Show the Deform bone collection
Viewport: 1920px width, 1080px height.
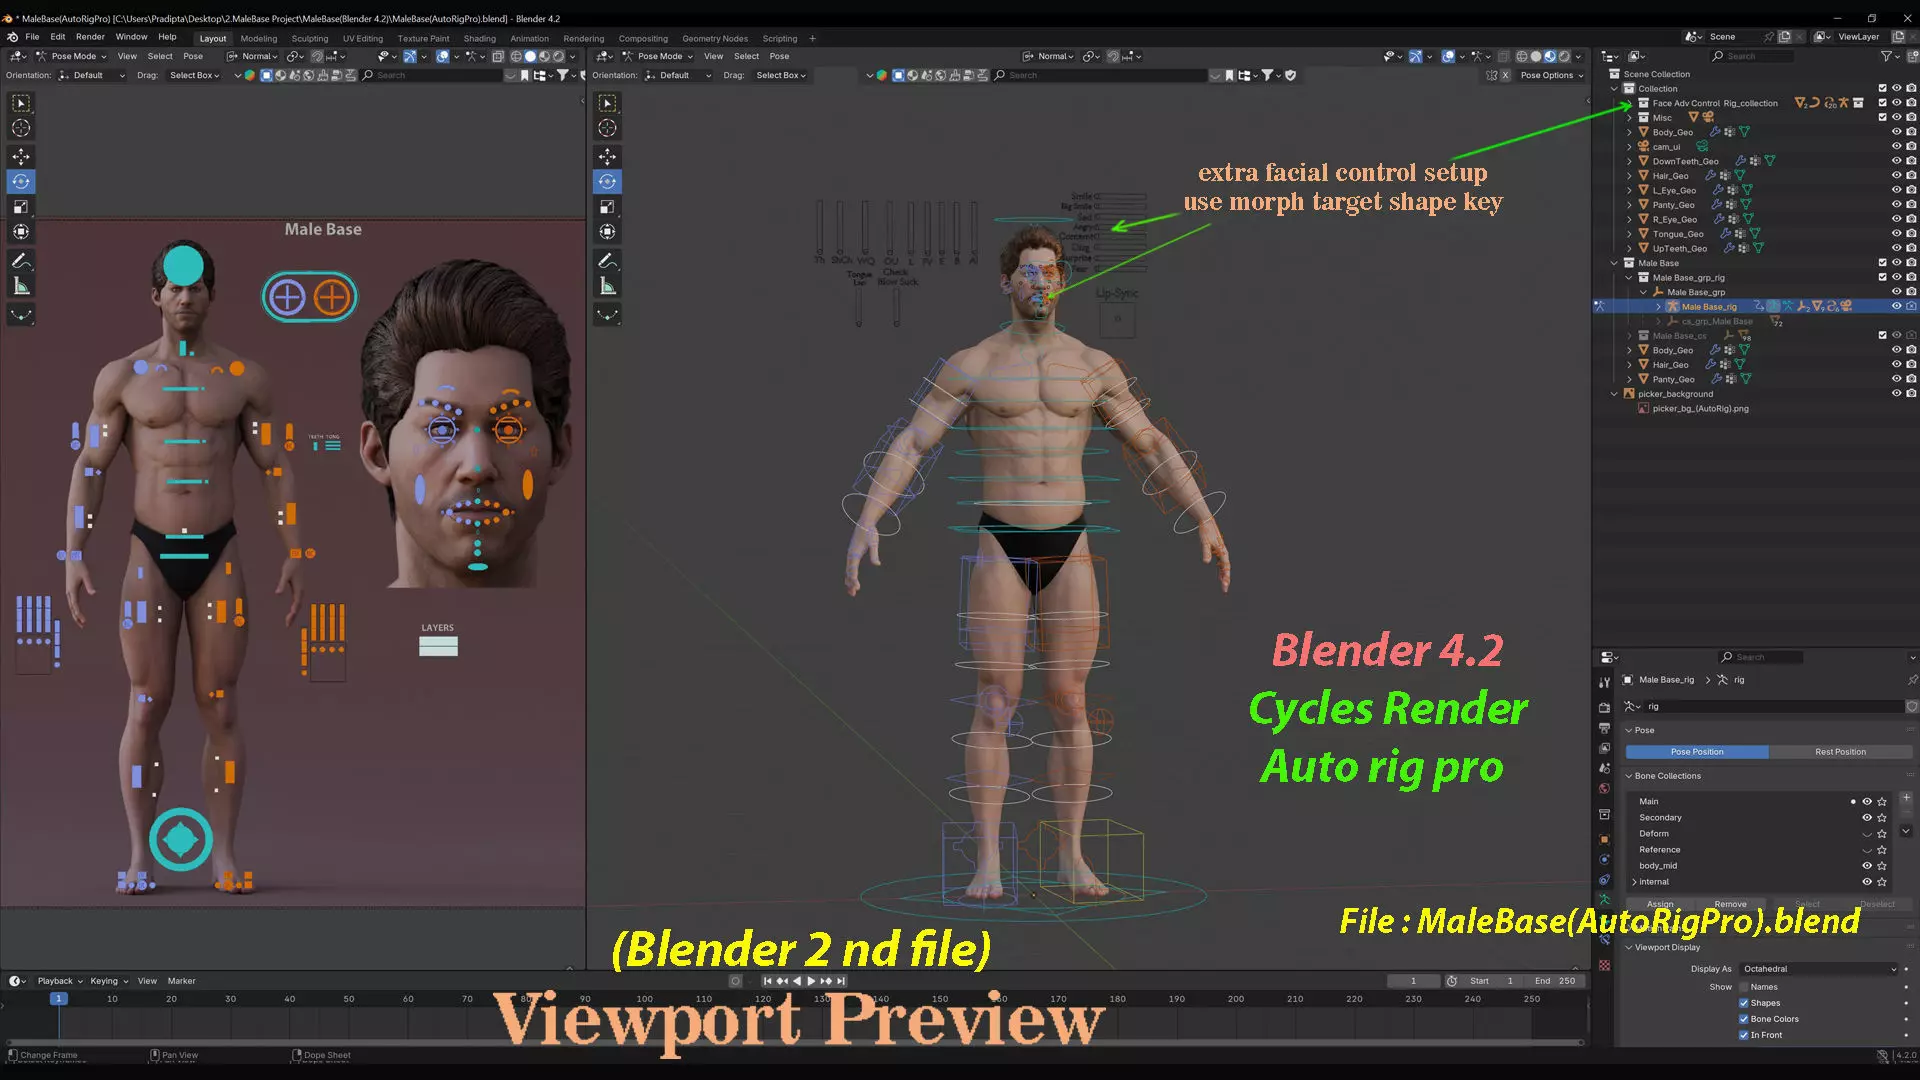1866,834
